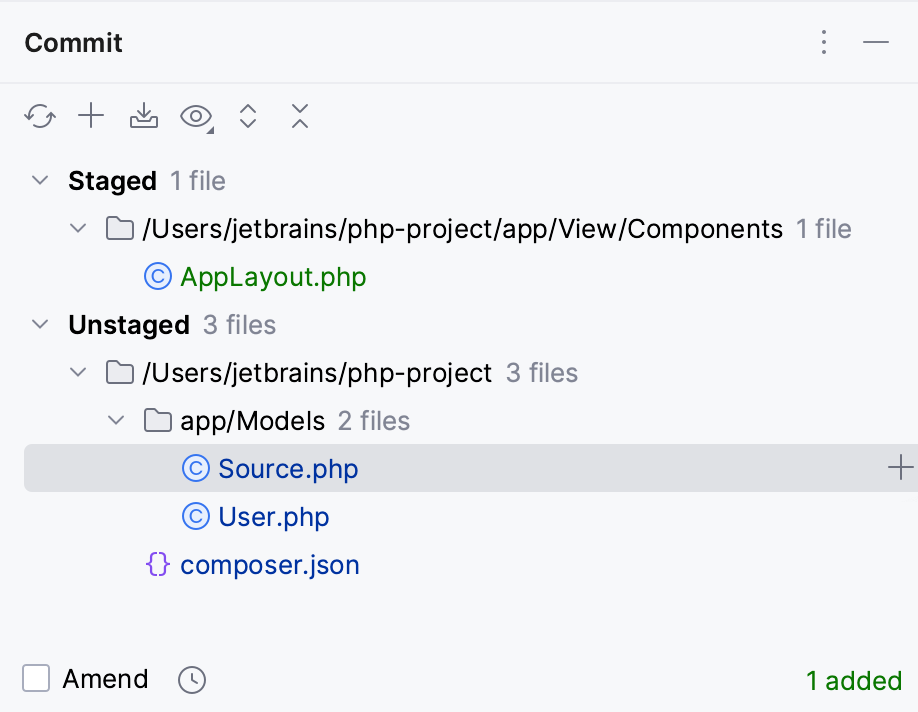
Task: Collapse the app/Models folder
Action: pos(116,420)
